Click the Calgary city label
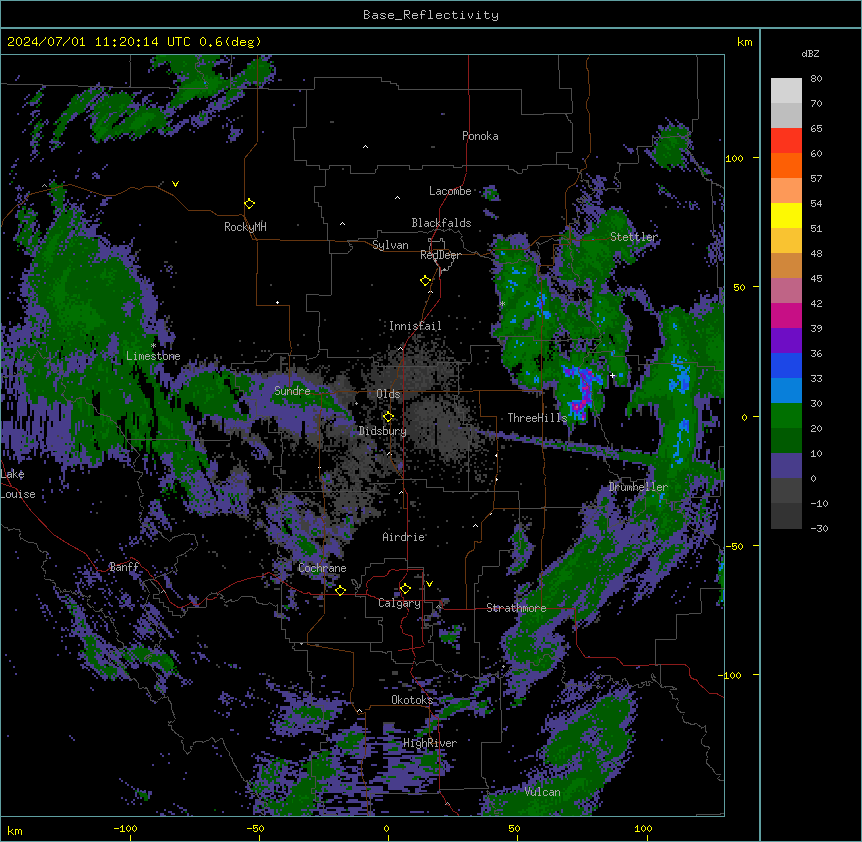 (399, 603)
